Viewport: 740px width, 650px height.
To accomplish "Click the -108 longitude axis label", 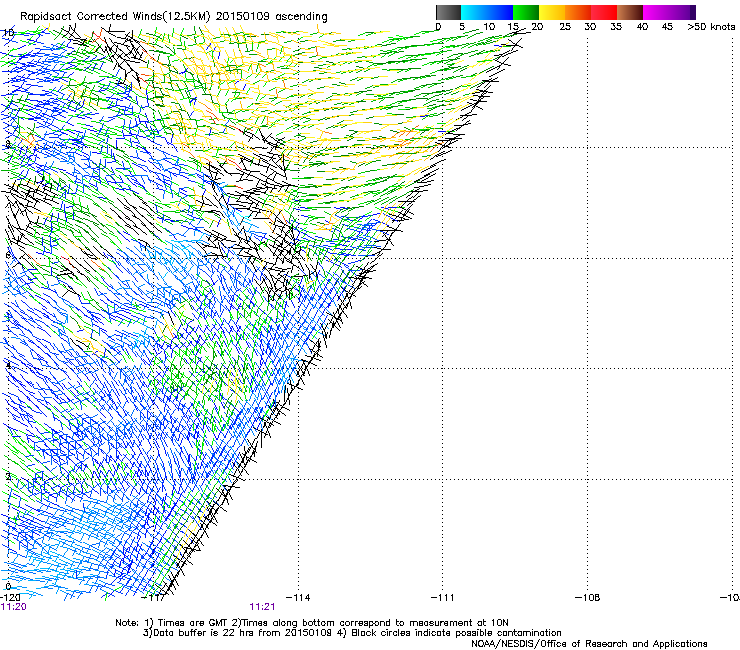I will pyautogui.click(x=588, y=598).
